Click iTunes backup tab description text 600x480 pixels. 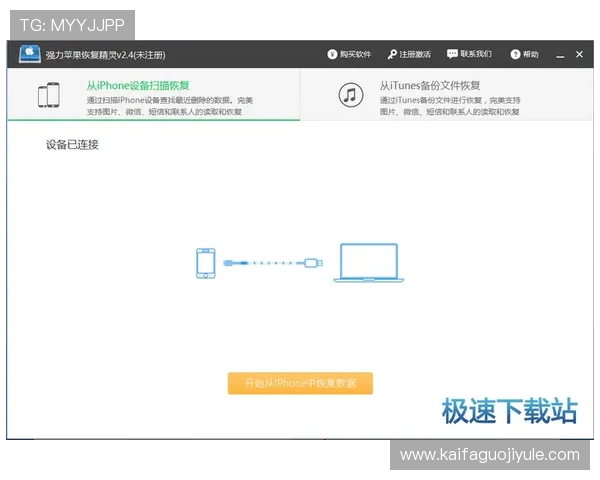click(450, 106)
